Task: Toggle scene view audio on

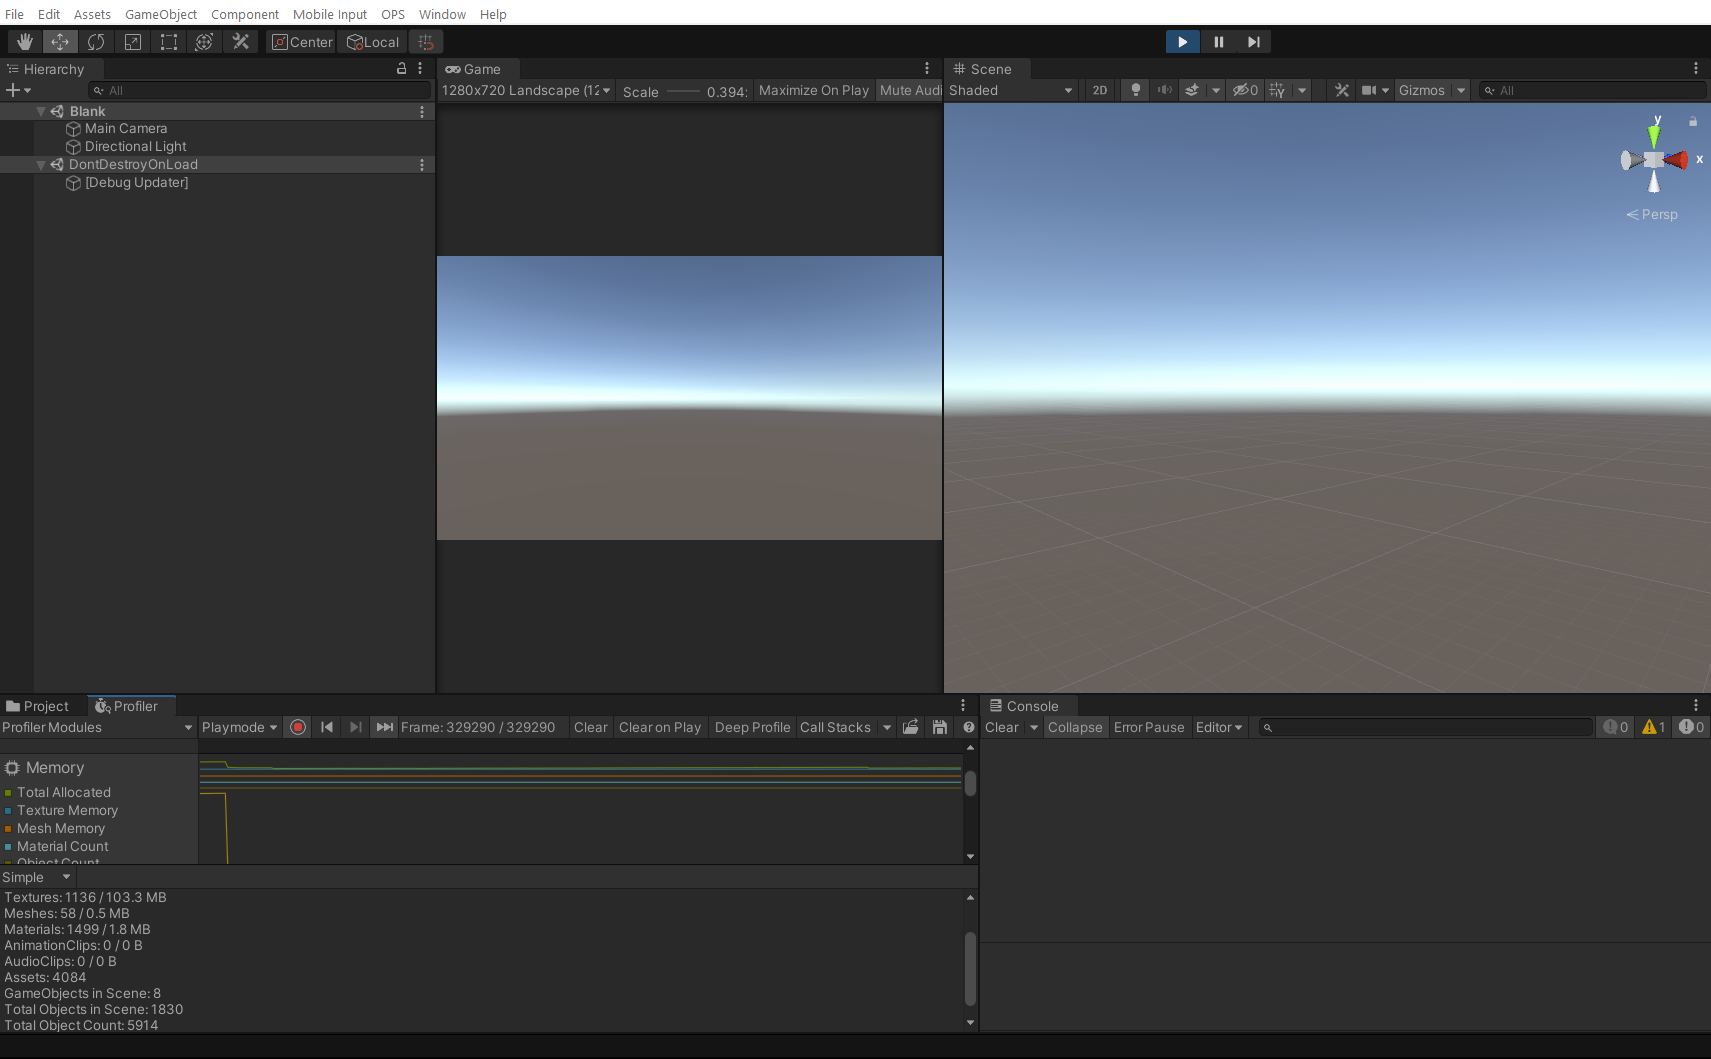Action: (1163, 90)
